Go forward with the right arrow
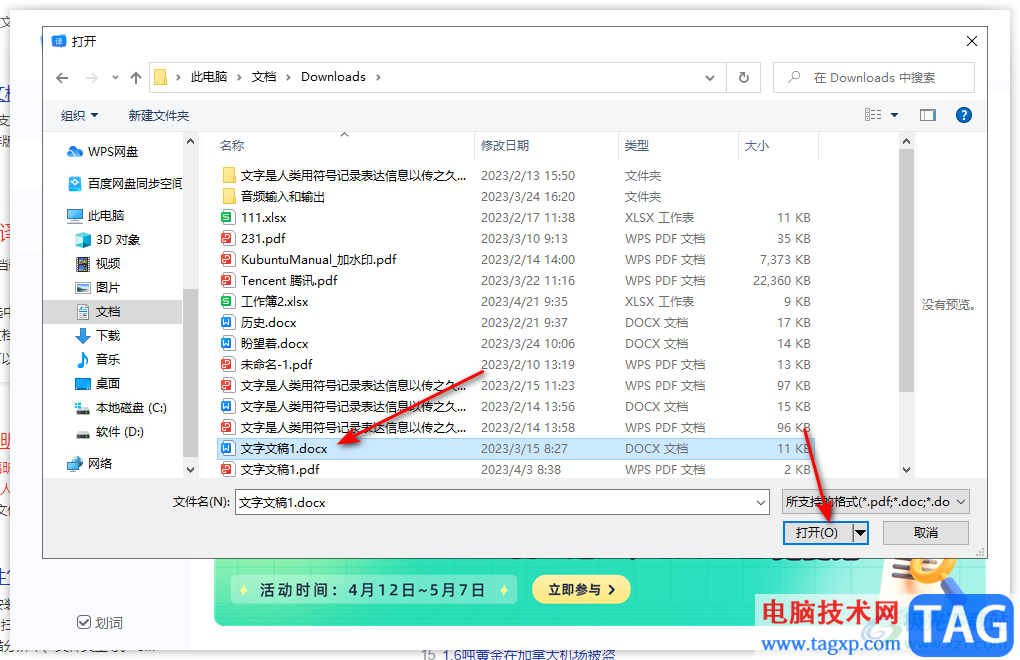Viewport: 1020px width, 660px height. (x=92, y=78)
